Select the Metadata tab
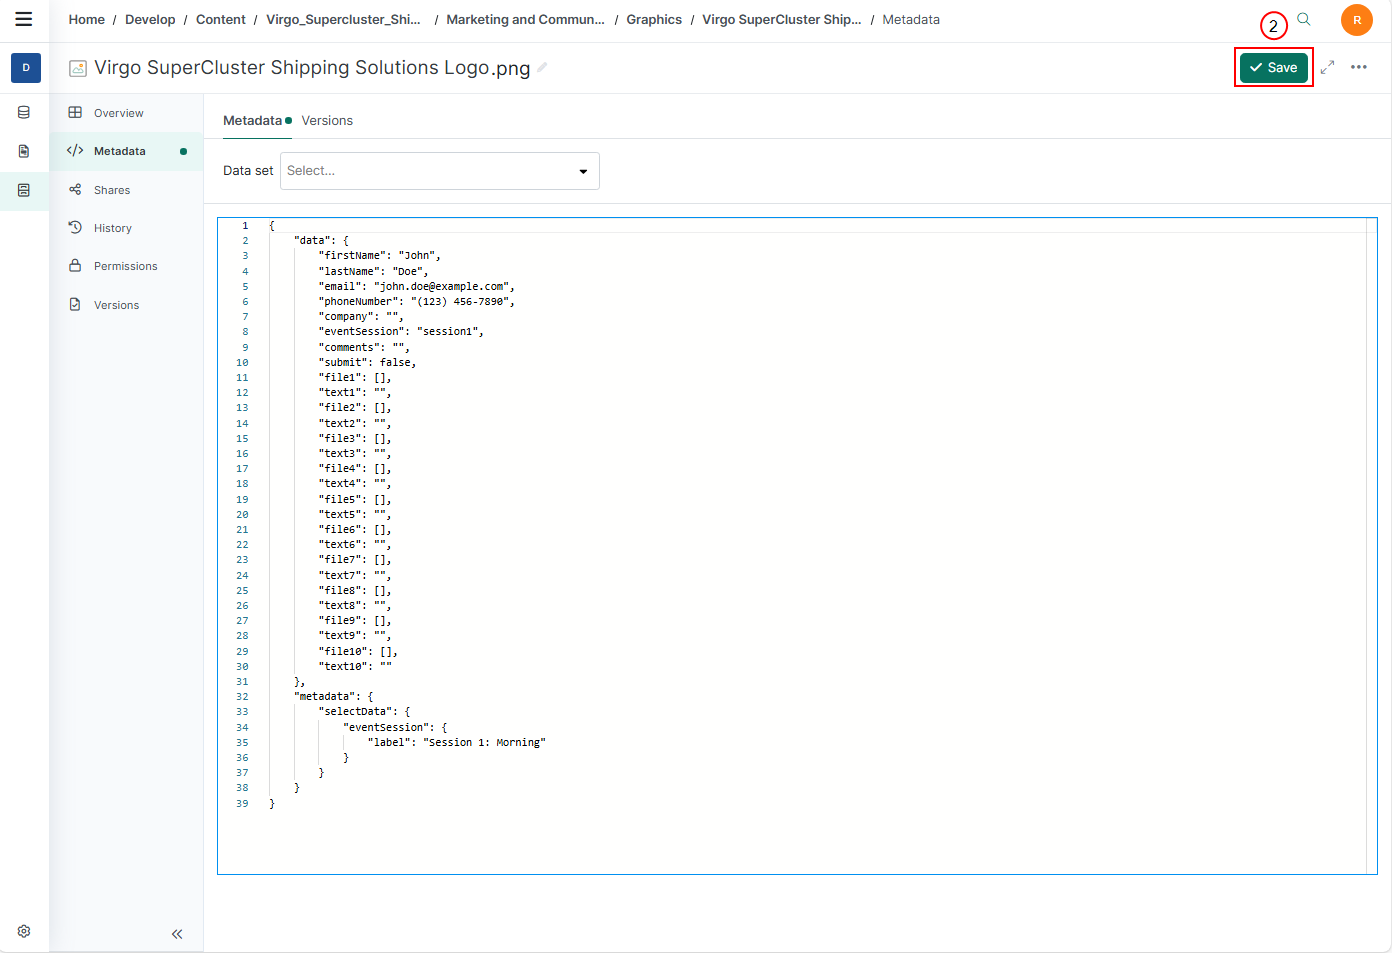The width and height of the screenshot is (1392, 953). pyautogui.click(x=252, y=121)
